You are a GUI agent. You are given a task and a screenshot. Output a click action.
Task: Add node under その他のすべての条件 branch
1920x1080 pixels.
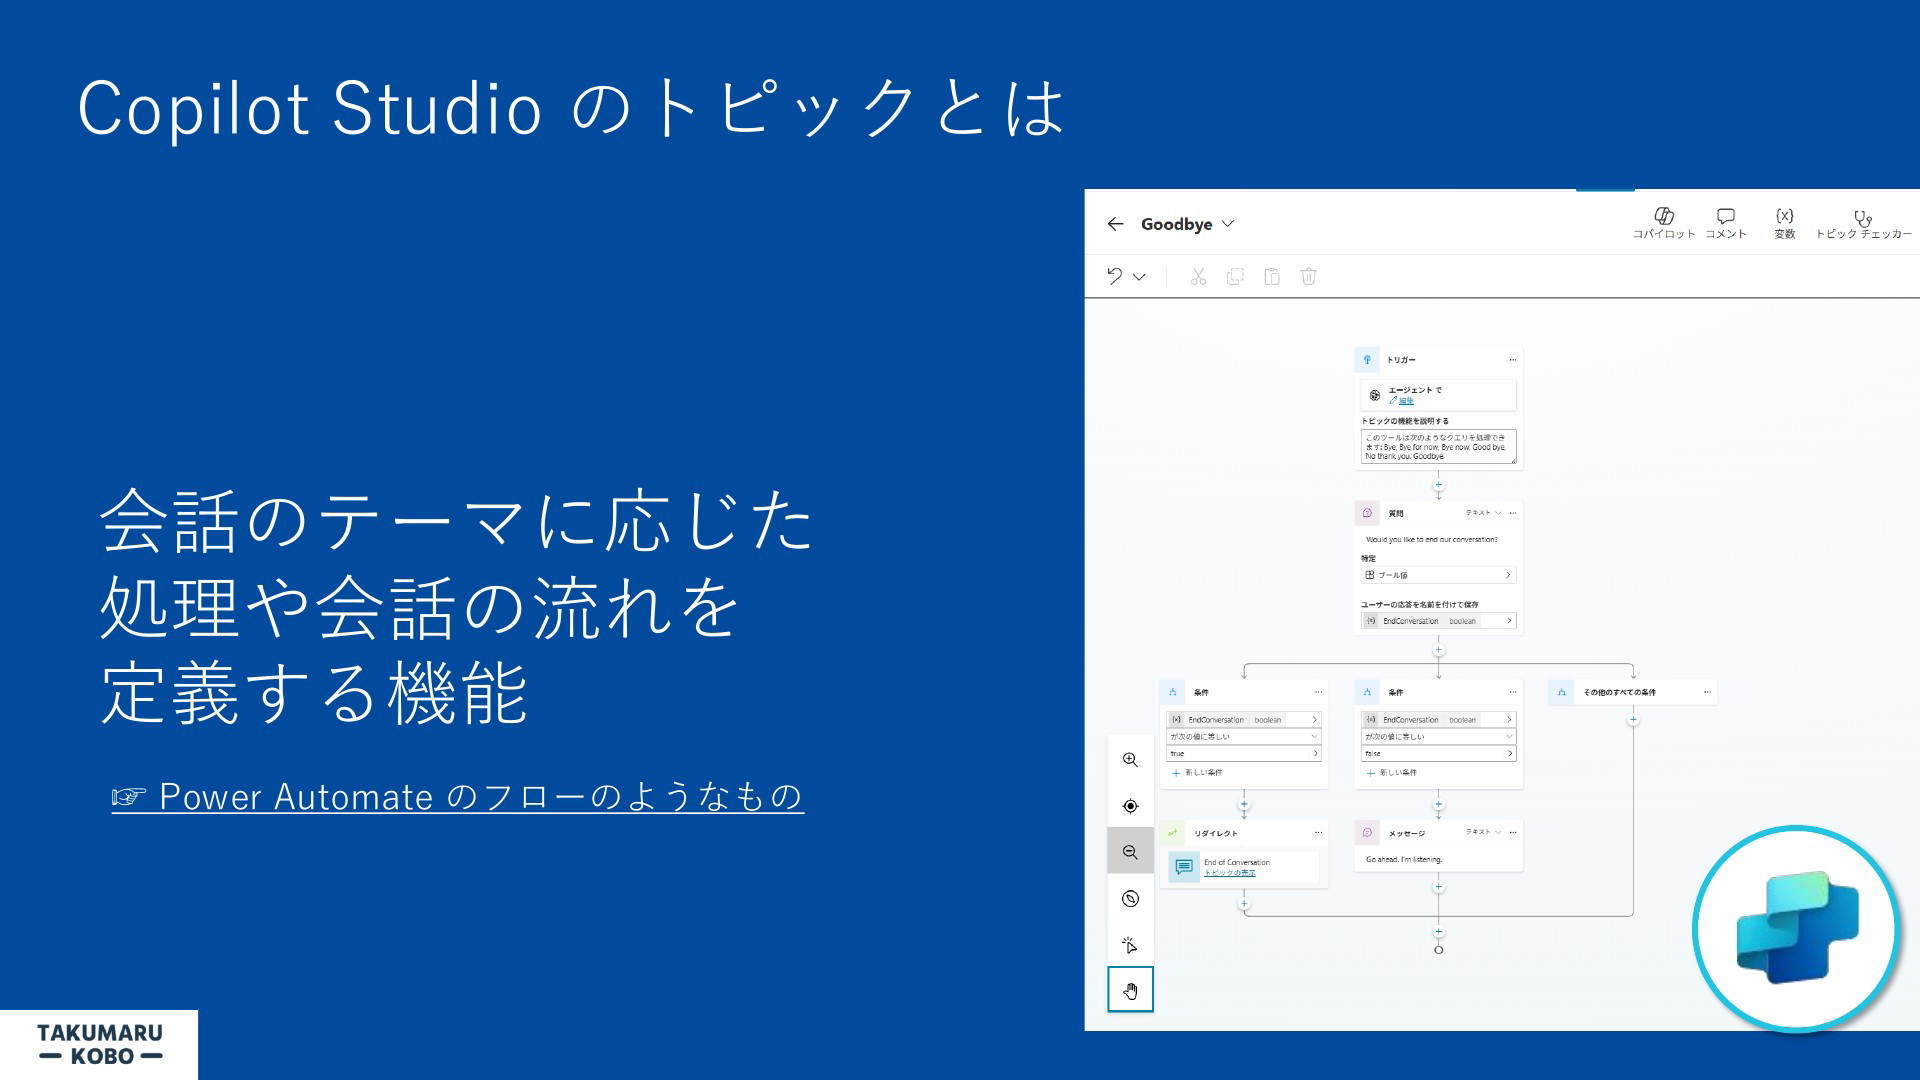(1633, 720)
